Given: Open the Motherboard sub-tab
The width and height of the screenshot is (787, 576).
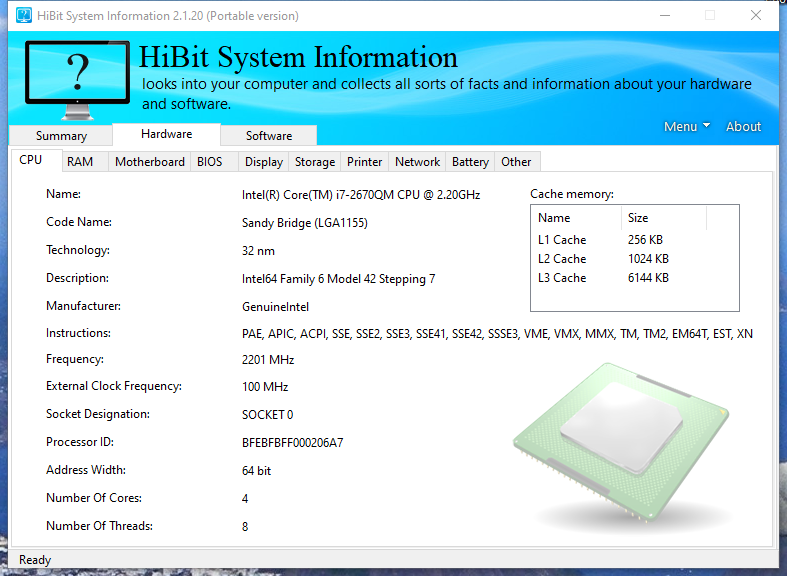Looking at the screenshot, I should tap(150, 162).
